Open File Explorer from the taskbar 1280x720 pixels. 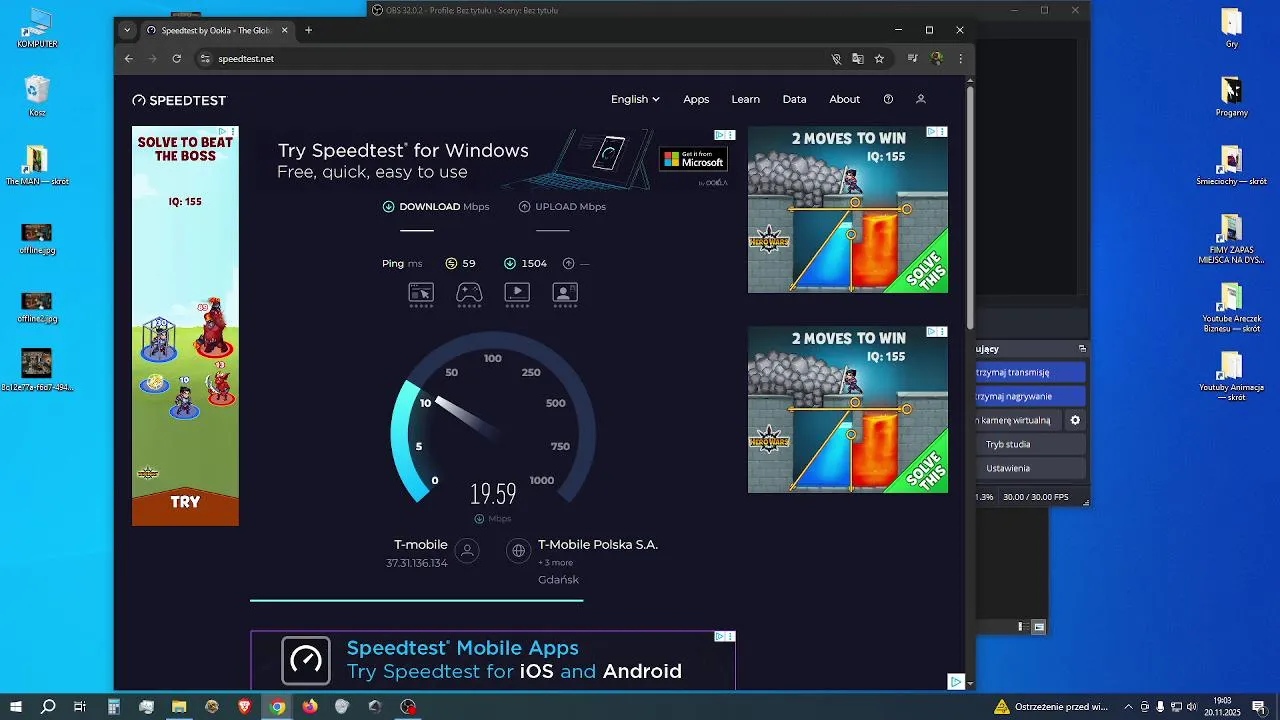pyautogui.click(x=179, y=707)
